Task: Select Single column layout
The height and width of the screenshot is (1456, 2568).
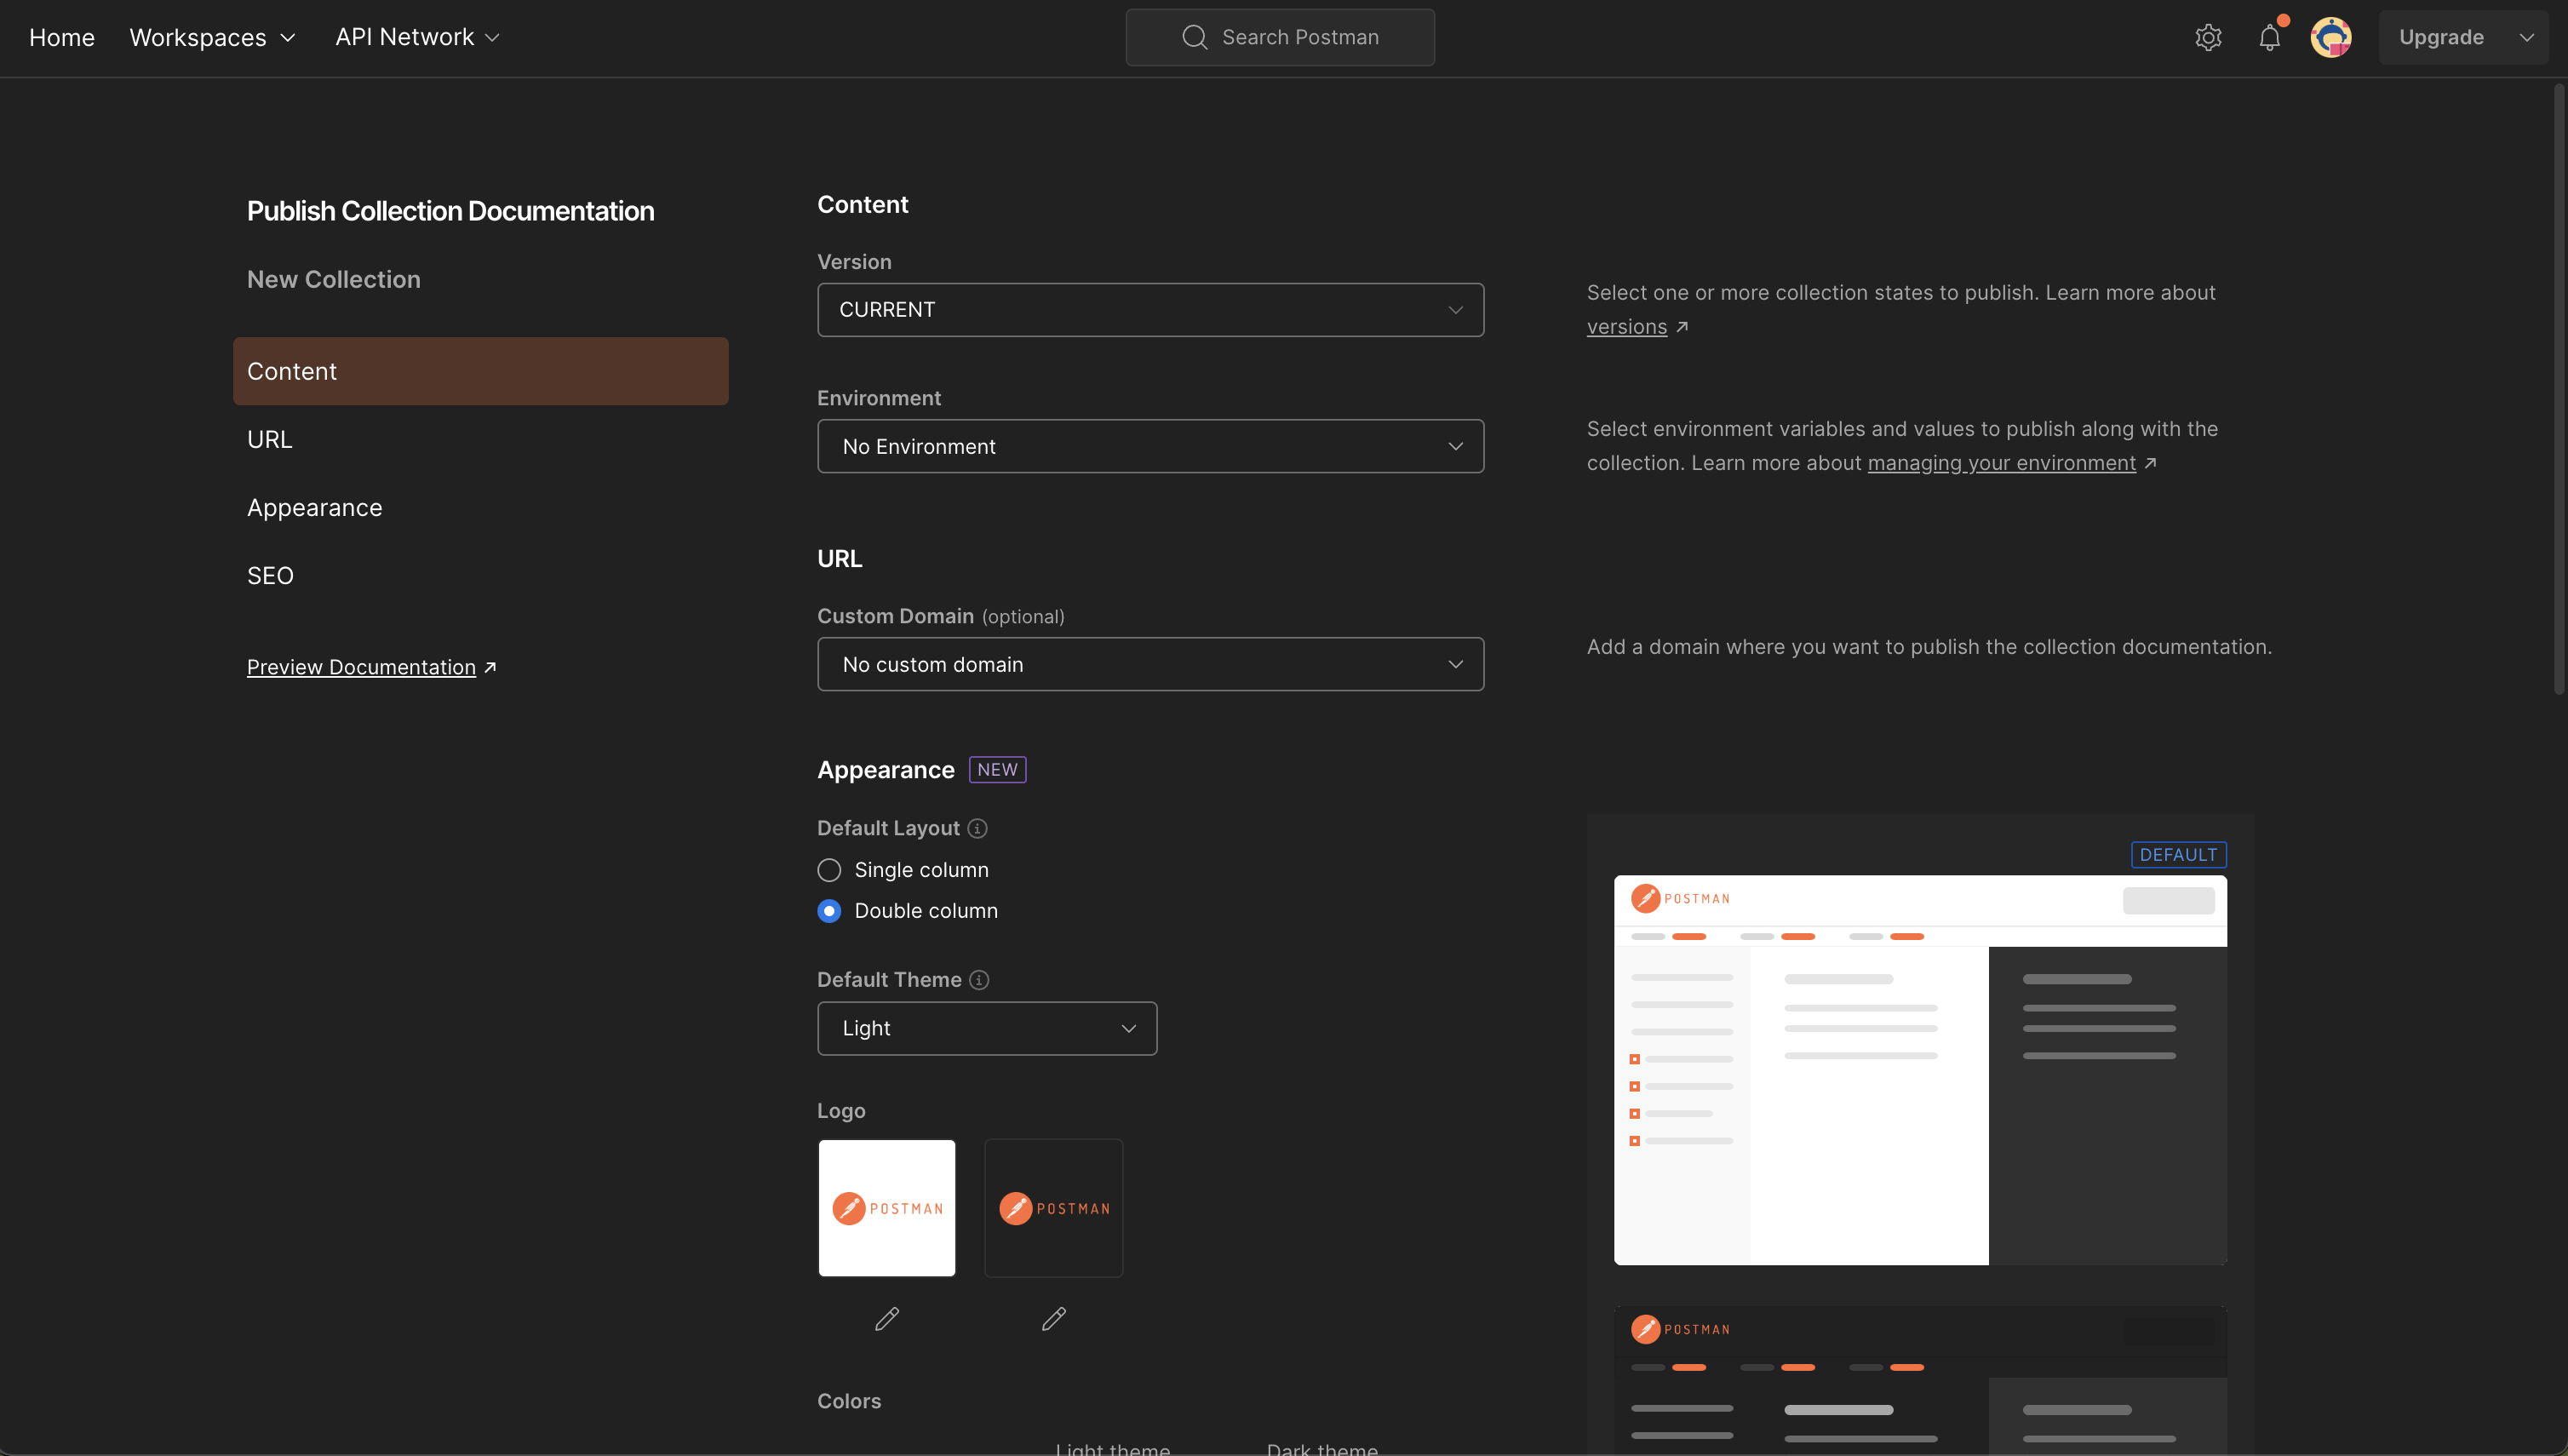Action: [829, 870]
